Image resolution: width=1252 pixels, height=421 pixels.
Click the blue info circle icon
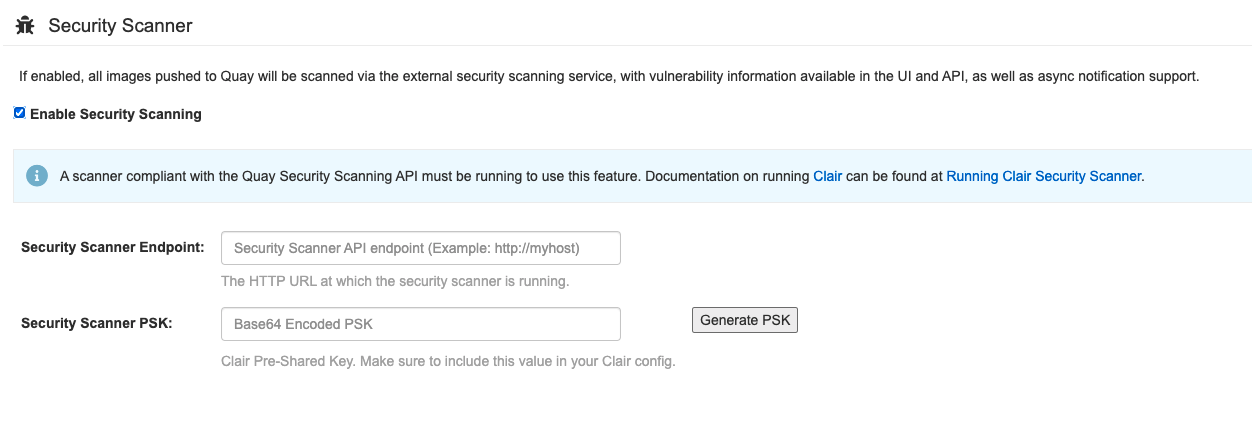(x=37, y=176)
